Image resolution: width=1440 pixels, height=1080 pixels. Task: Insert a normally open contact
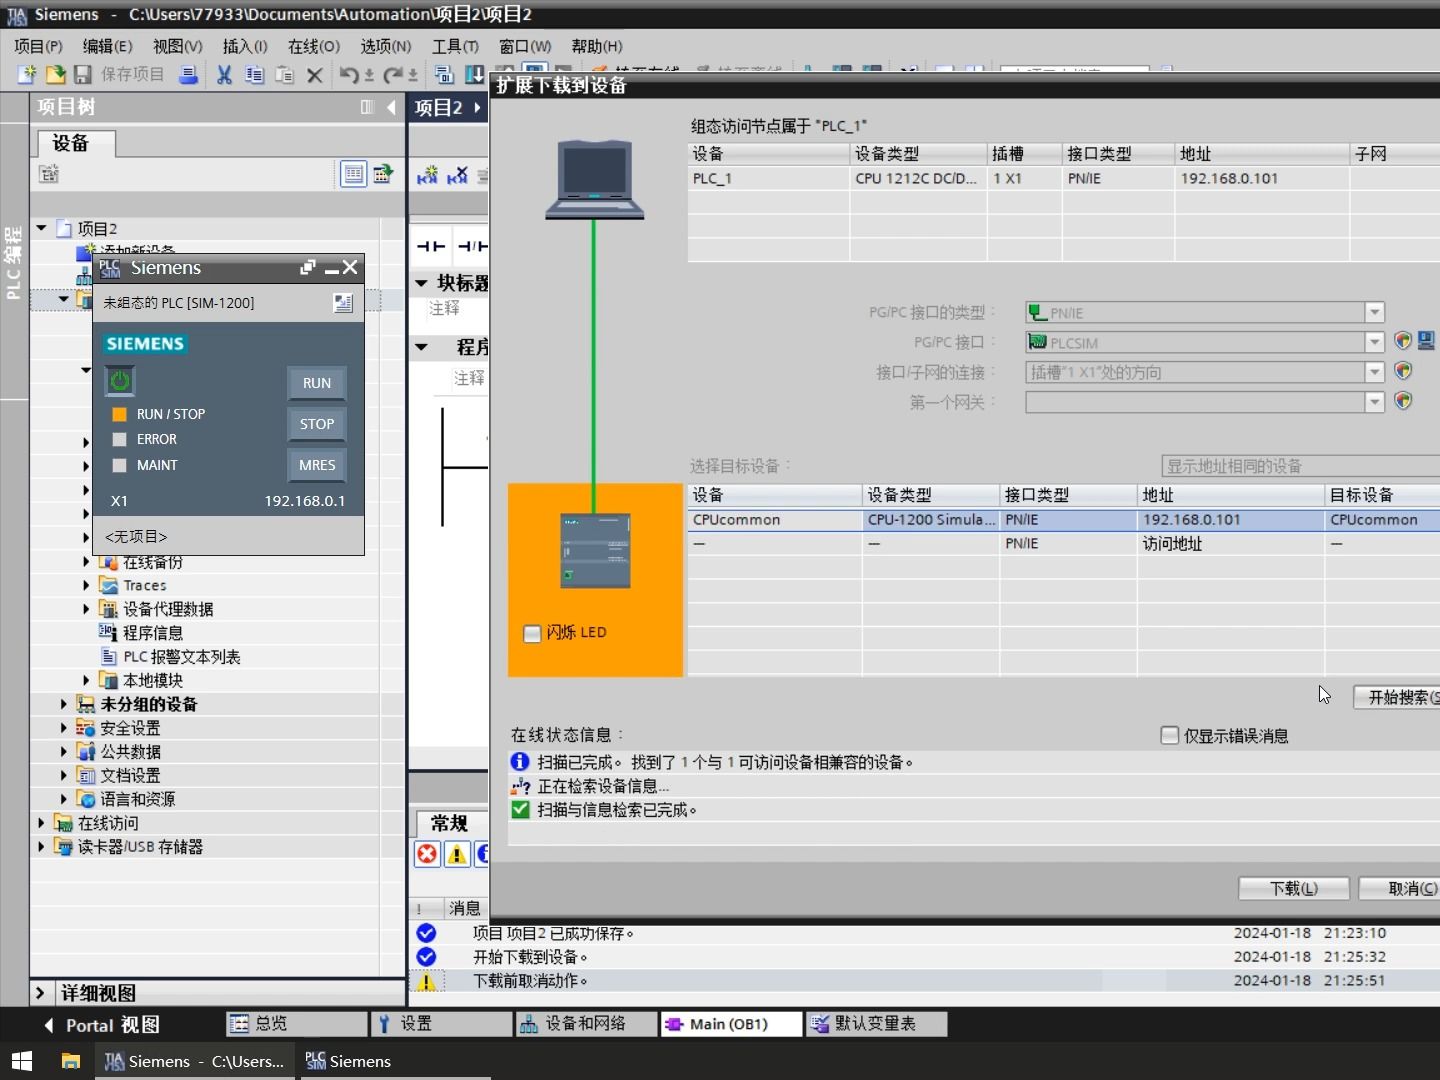(x=430, y=246)
